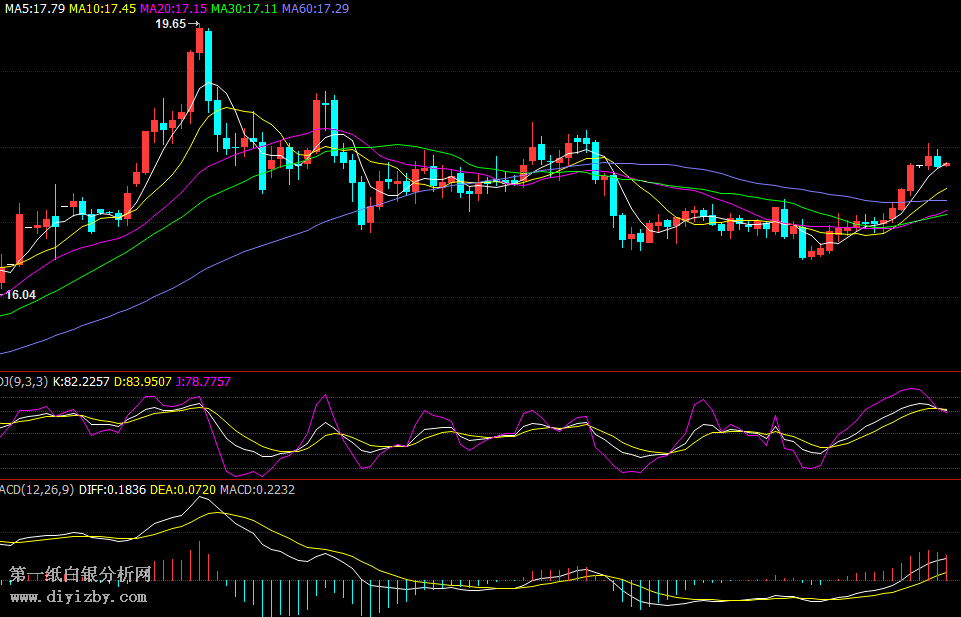
Task: Select the tall red candle at the 19.65 peak
Action: [199, 41]
